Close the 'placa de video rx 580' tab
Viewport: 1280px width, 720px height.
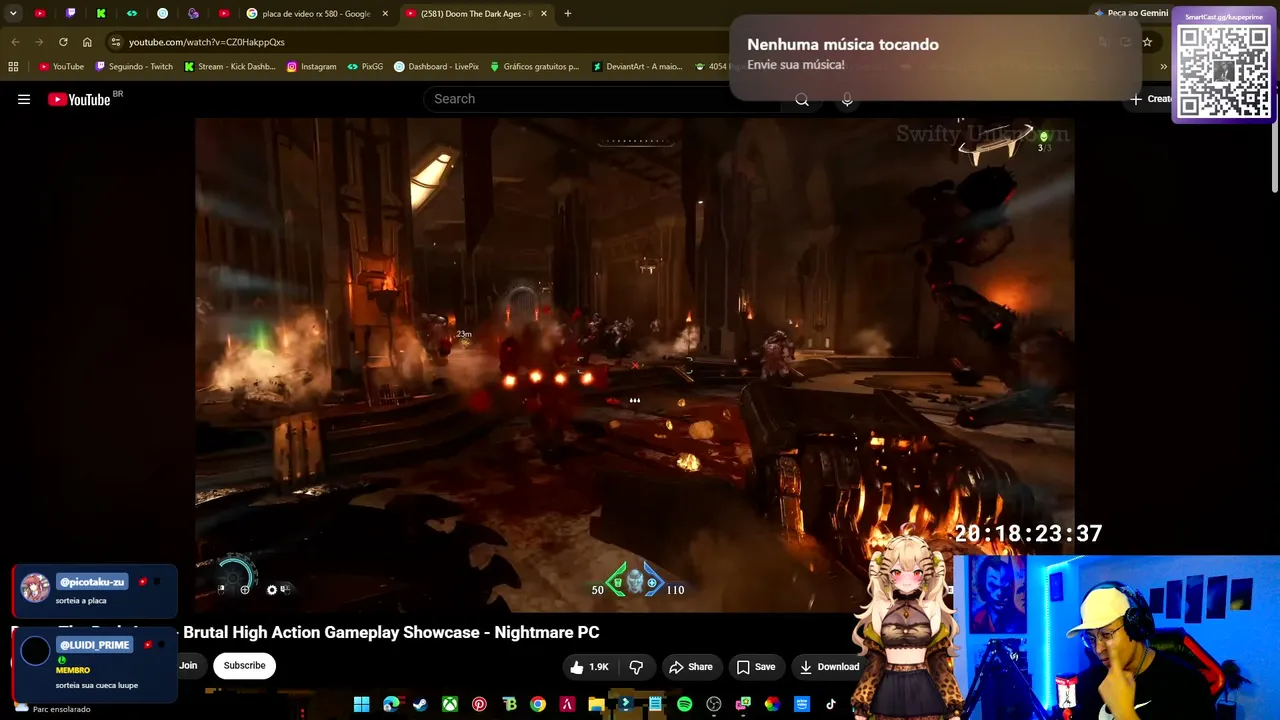(x=385, y=14)
